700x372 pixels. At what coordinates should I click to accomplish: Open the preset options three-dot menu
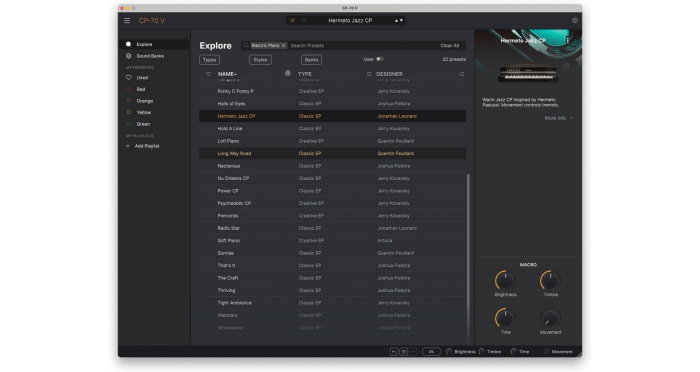(567, 40)
